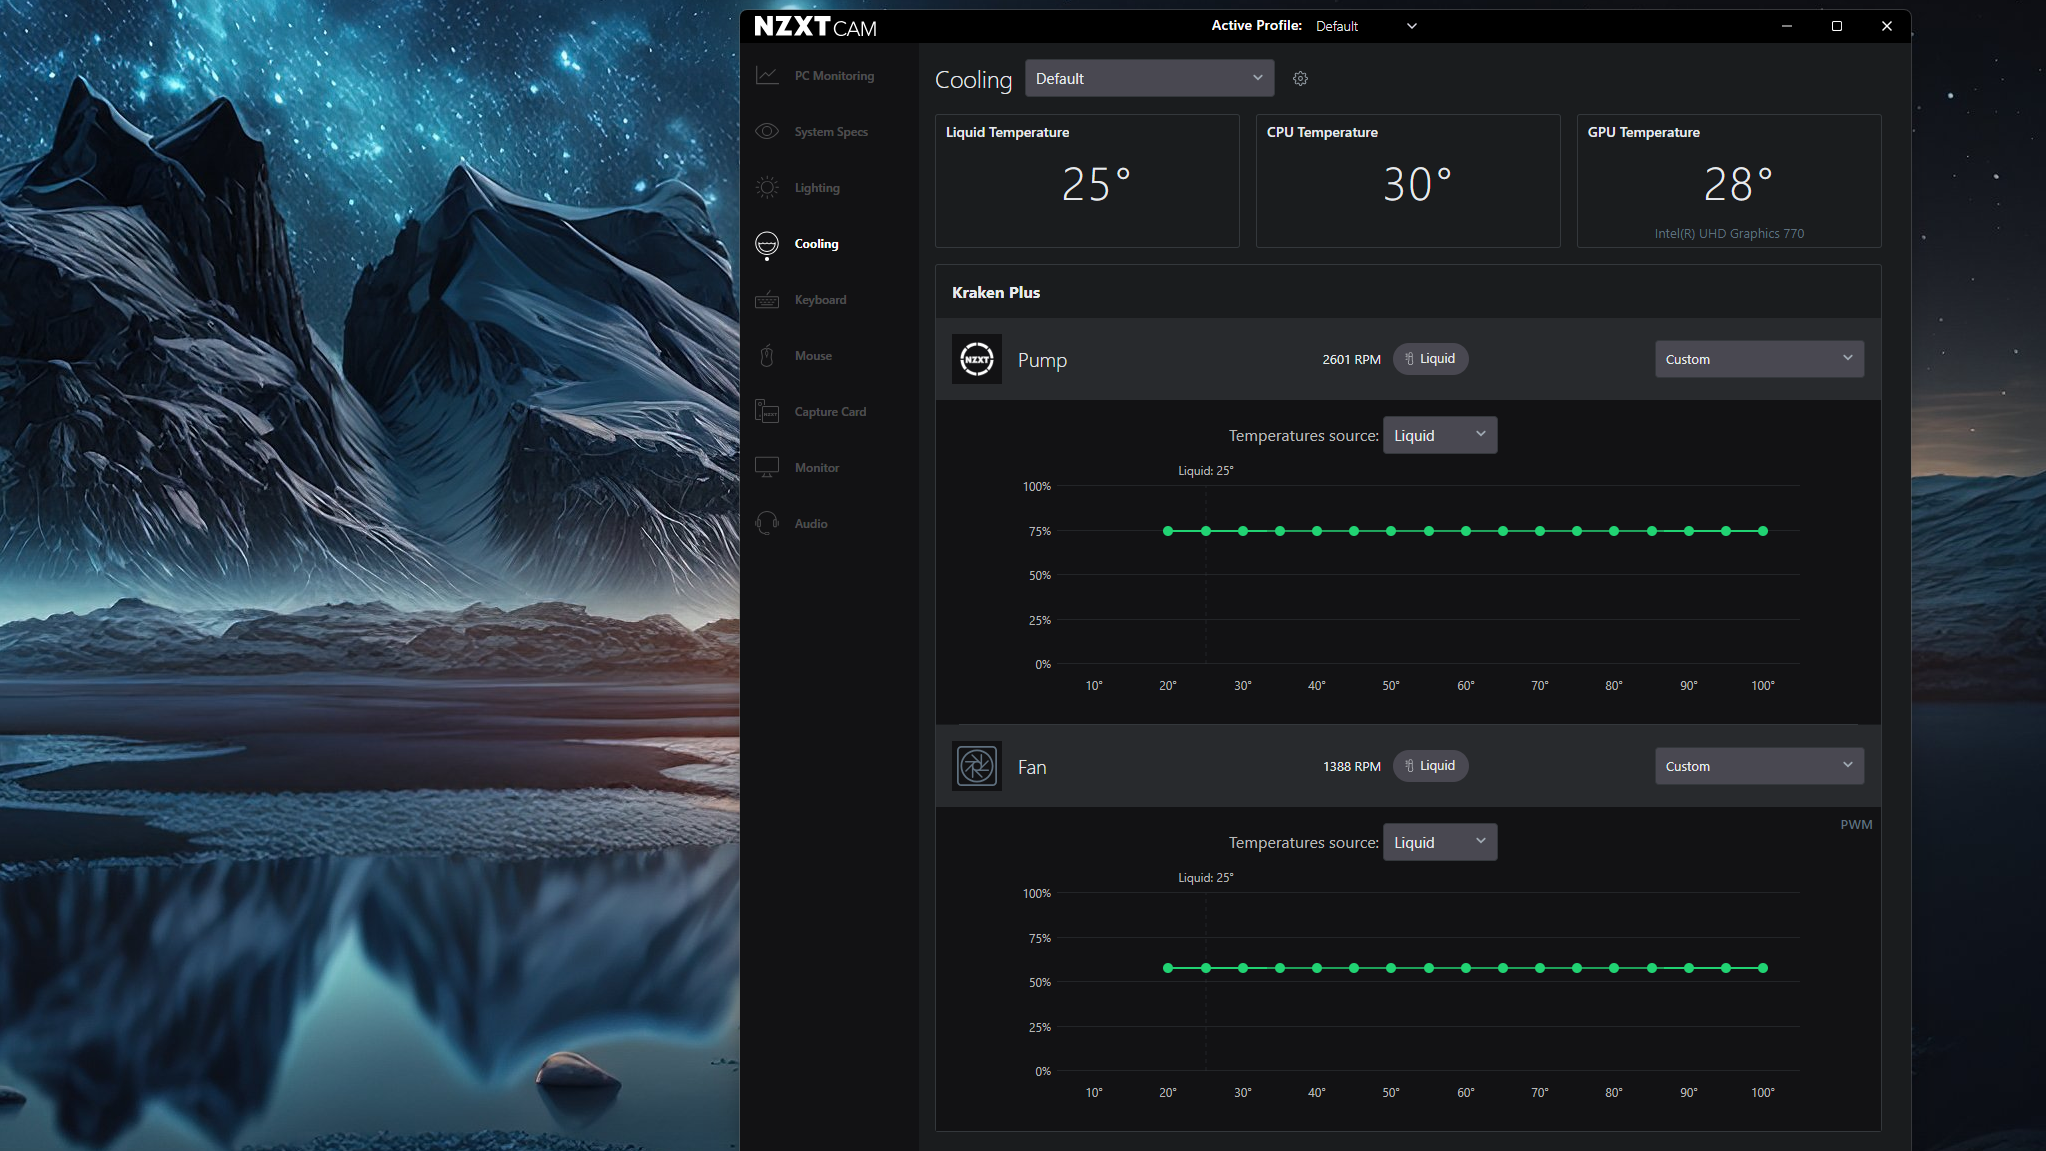
Task: Click the Cooling sidebar icon
Action: tap(767, 244)
